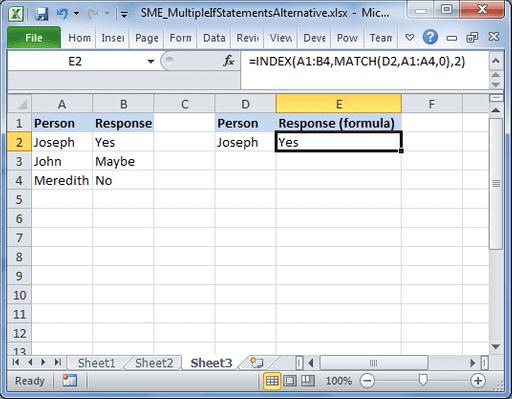Click the macro recording icon in status bar
Viewport: 512px width, 399px height.
[x=70, y=380]
